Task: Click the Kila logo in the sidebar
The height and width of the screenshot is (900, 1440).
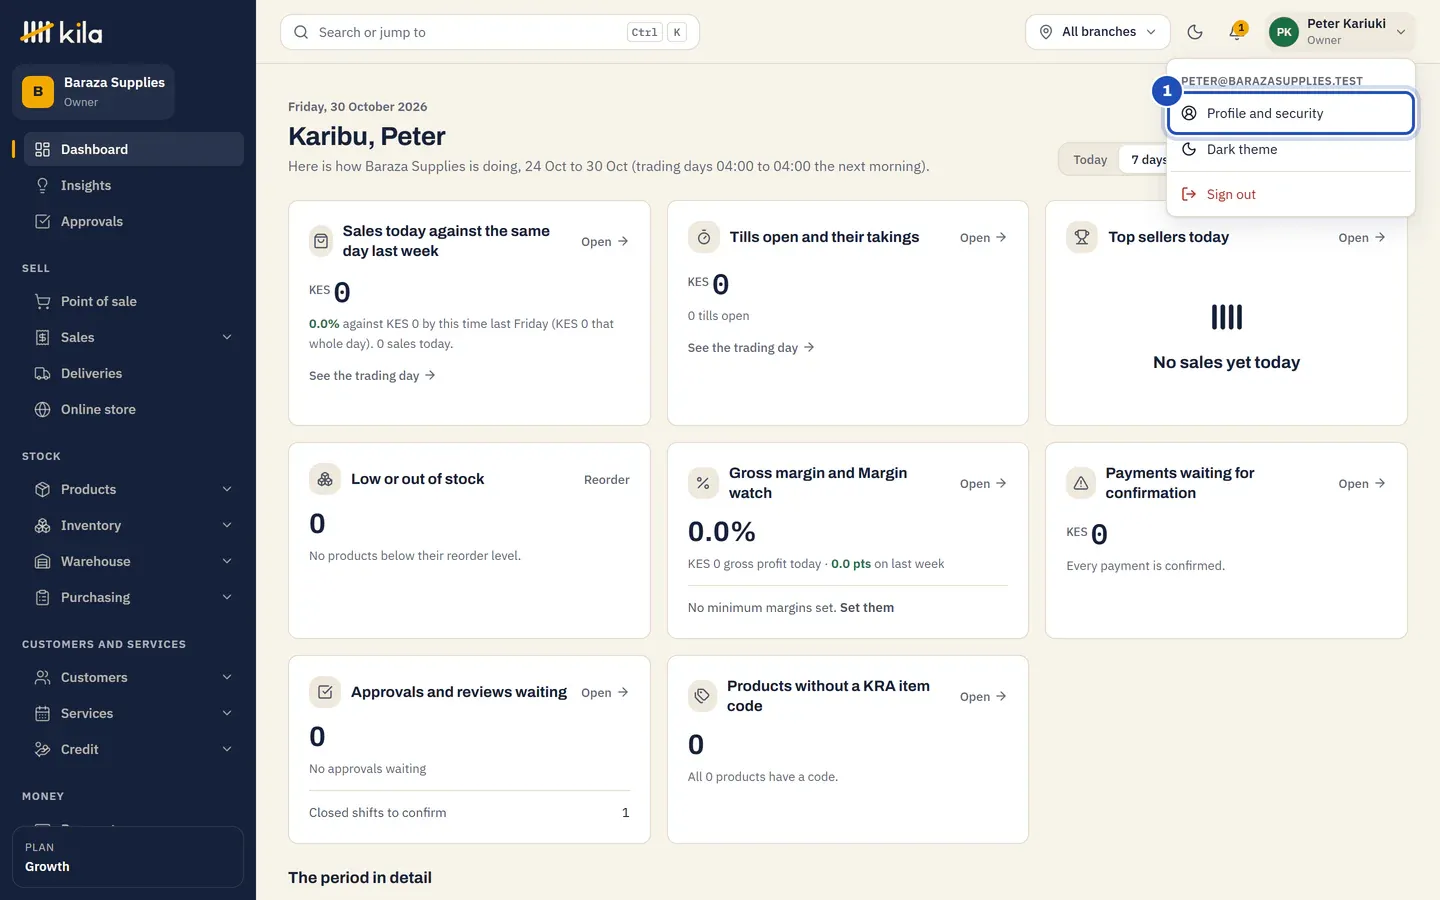Action: pyautogui.click(x=62, y=32)
